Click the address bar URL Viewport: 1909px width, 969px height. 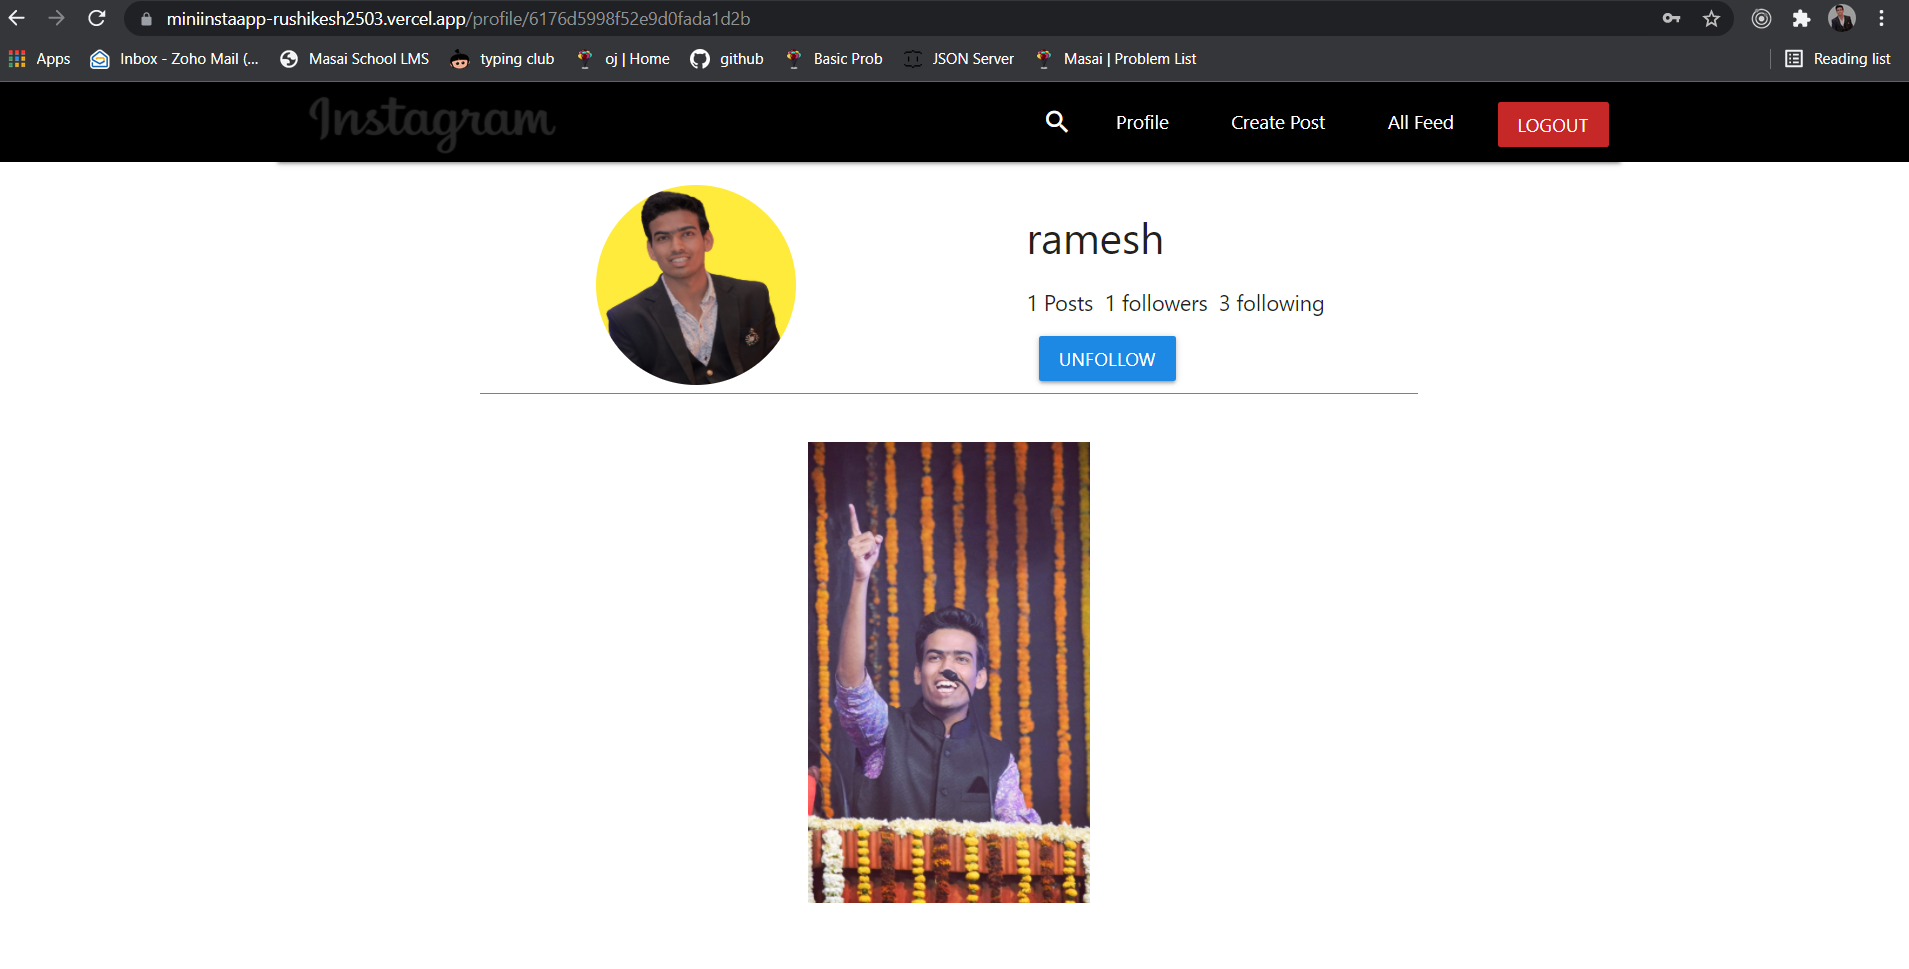click(458, 19)
